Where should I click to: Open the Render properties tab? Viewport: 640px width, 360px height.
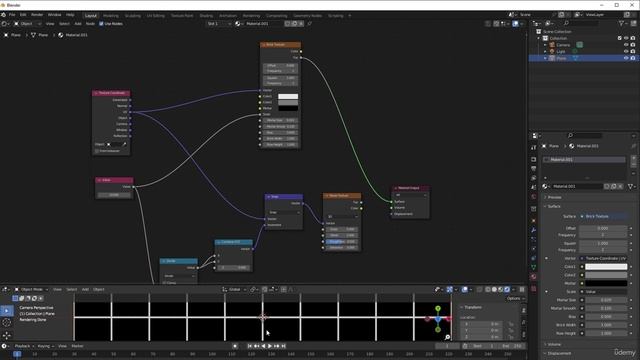coord(533,159)
